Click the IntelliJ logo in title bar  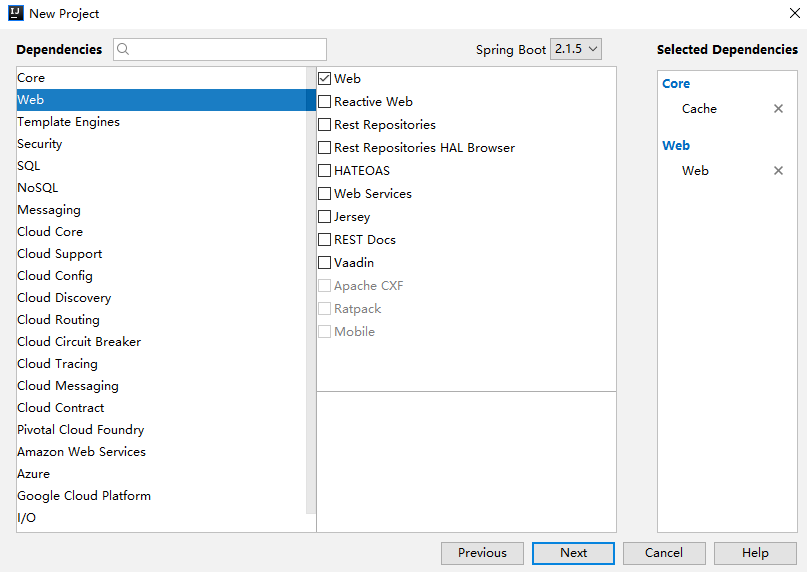pyautogui.click(x=15, y=13)
